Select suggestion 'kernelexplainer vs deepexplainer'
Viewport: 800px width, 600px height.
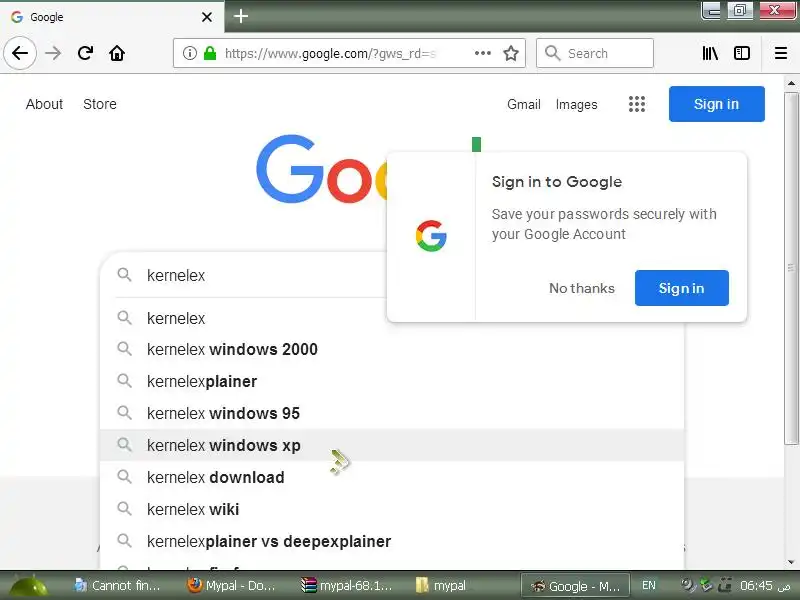click(x=392, y=541)
